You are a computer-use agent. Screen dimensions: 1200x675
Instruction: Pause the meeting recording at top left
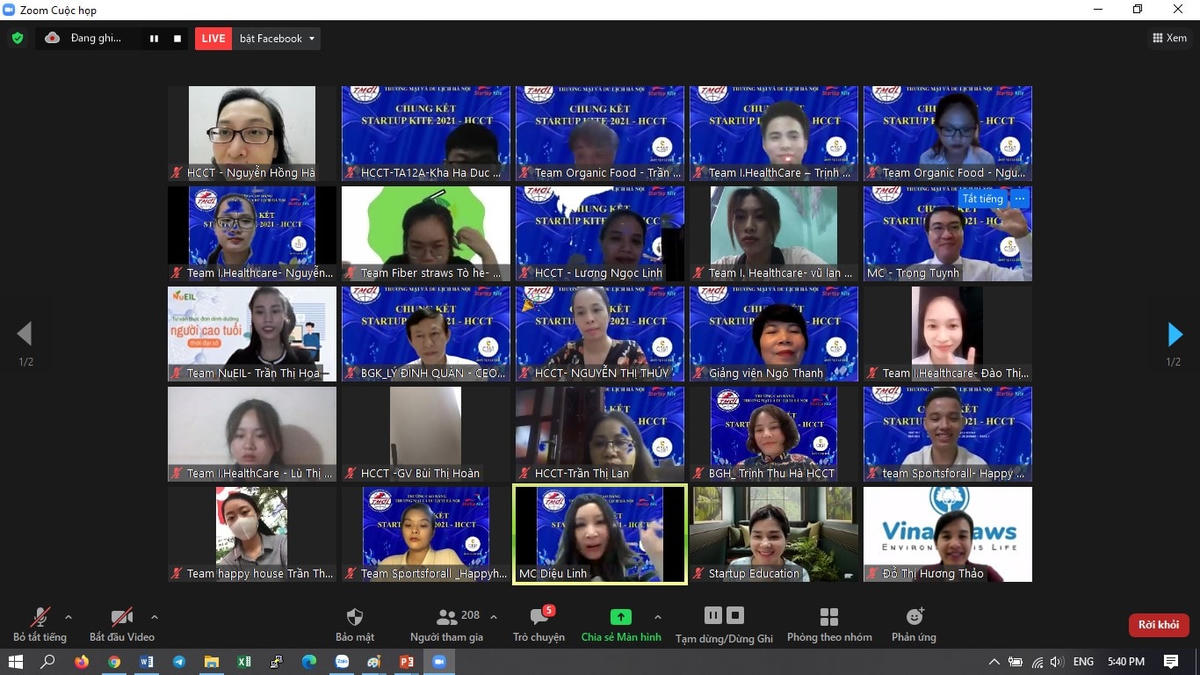point(155,37)
